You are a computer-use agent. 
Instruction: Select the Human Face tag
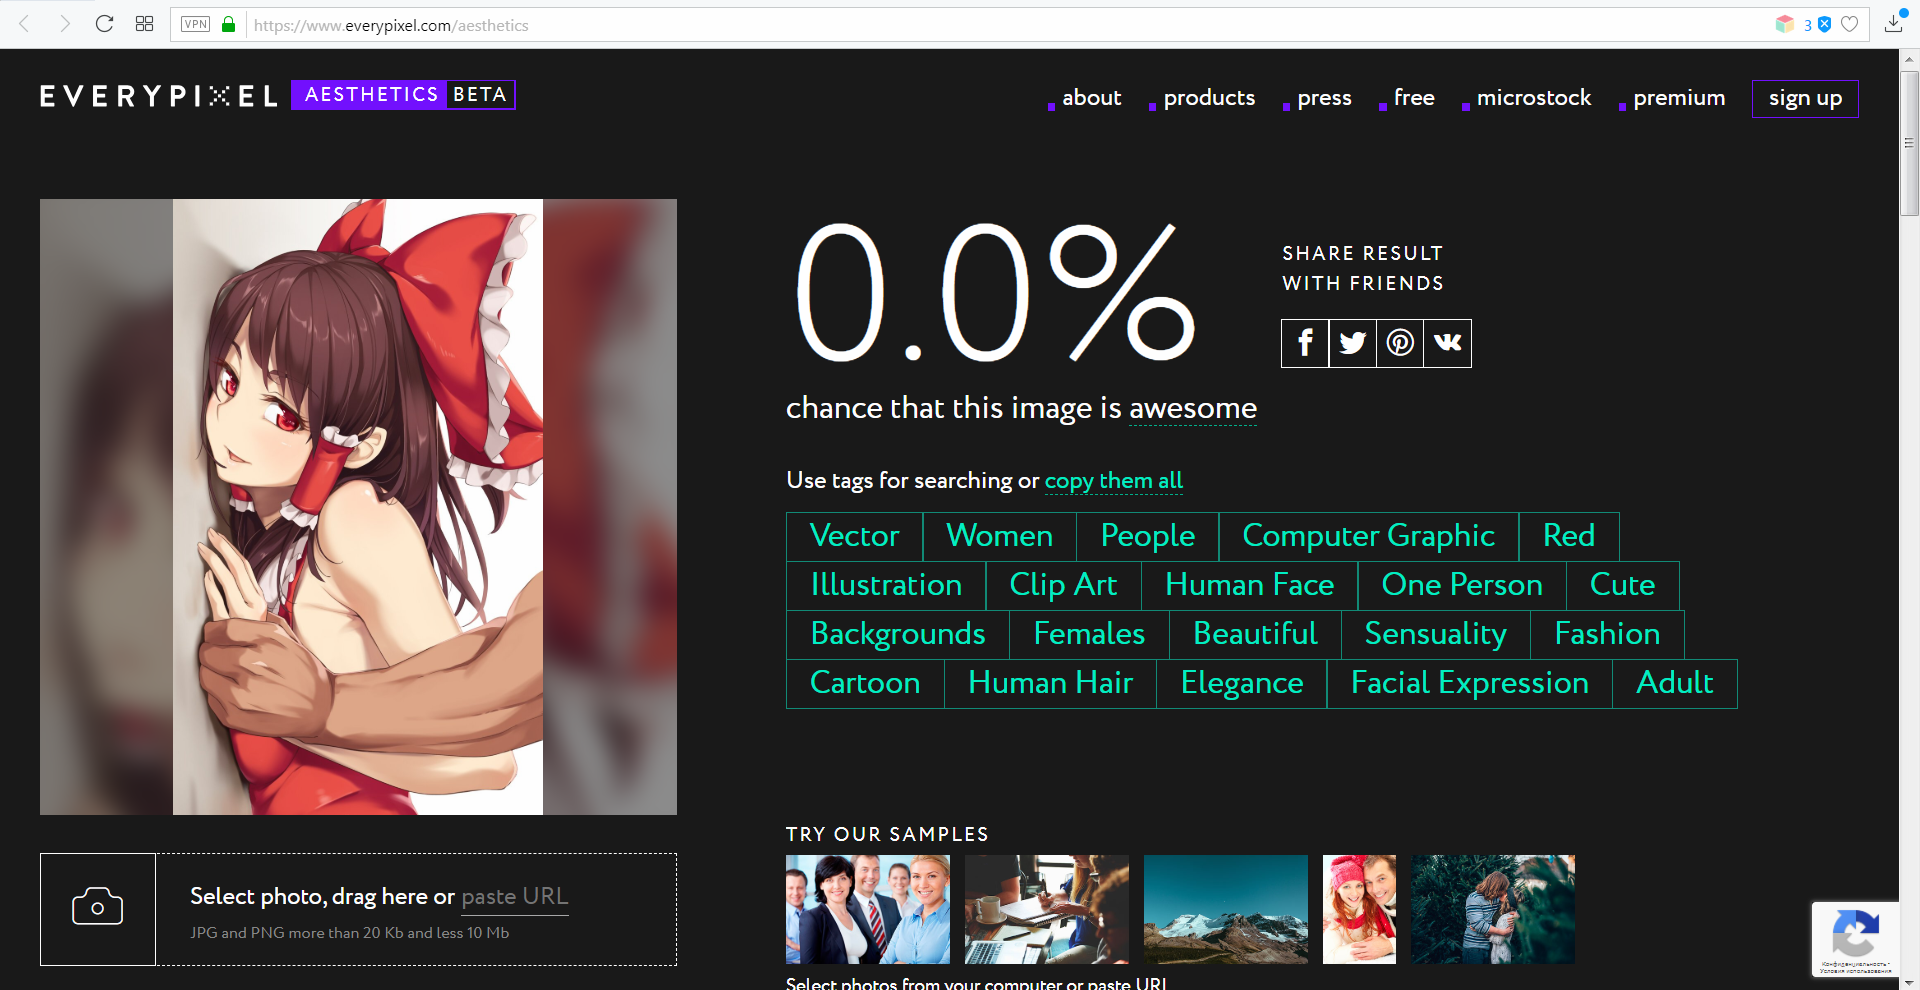tap(1250, 585)
